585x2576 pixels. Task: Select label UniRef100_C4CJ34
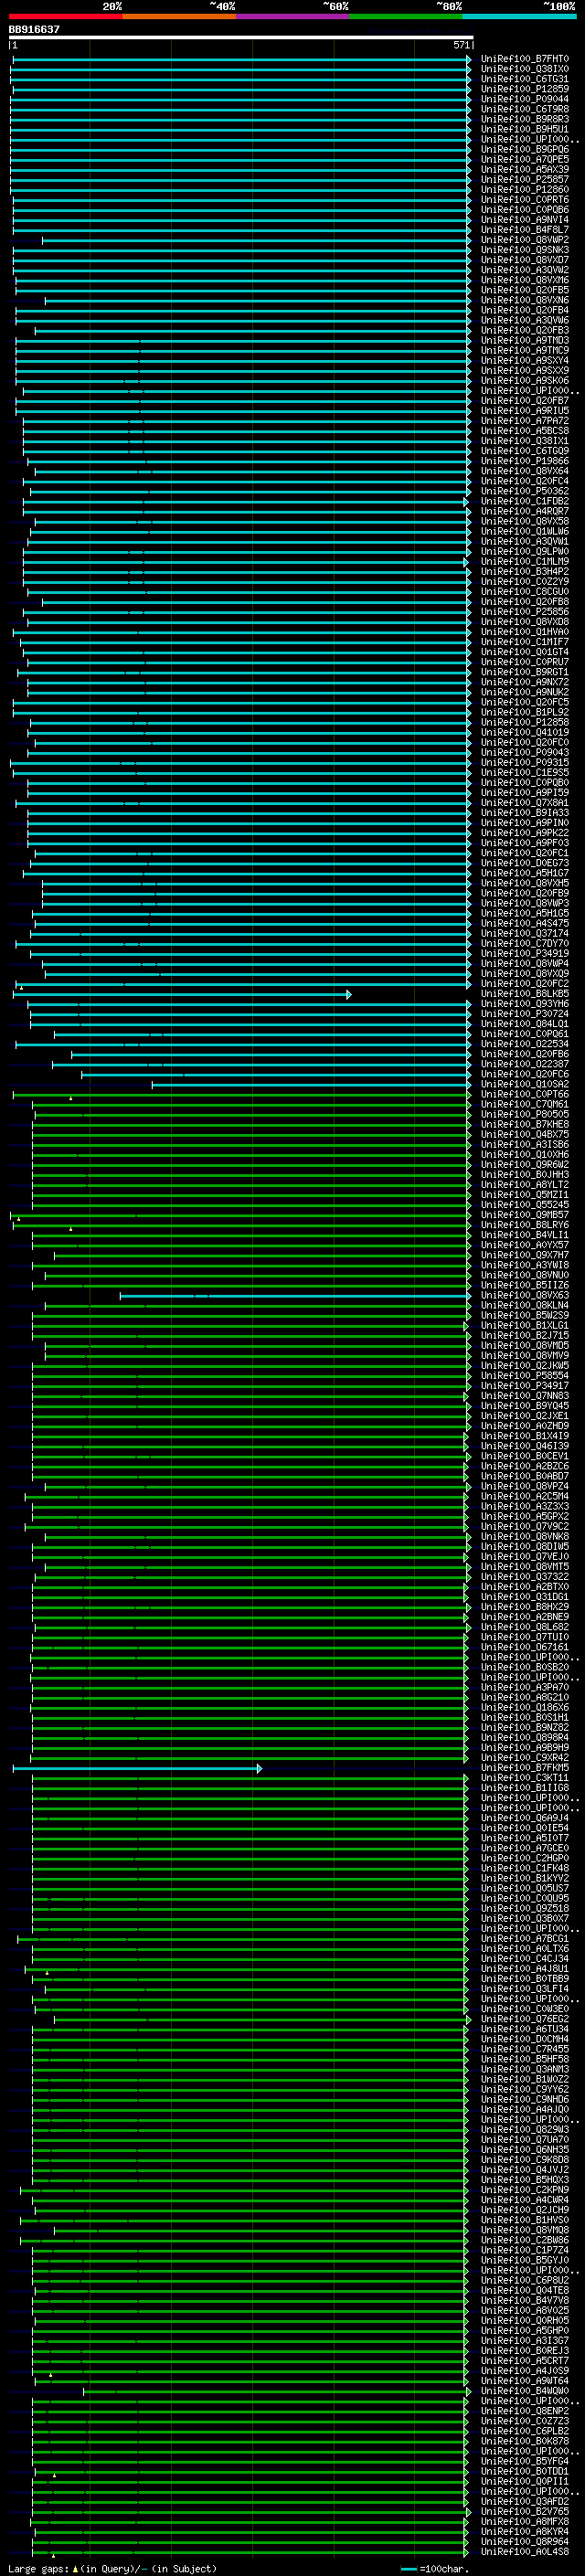click(x=524, y=1959)
